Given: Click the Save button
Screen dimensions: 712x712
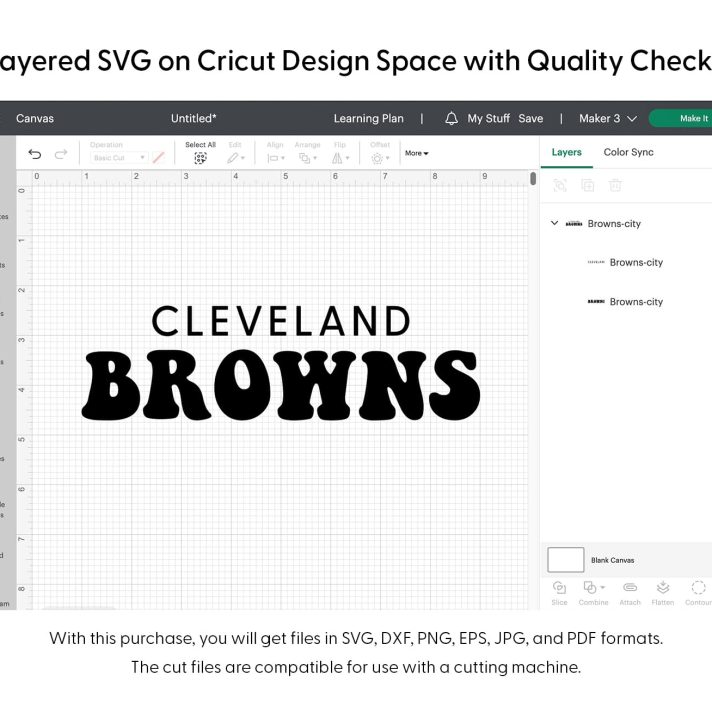Looking at the screenshot, I should click(530, 119).
